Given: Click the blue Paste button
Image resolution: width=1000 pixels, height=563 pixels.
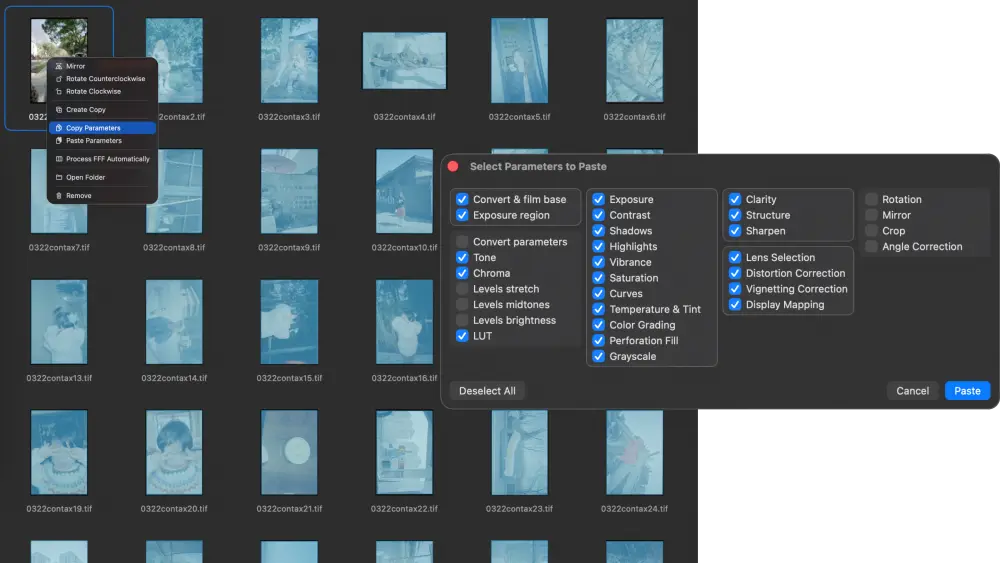Looking at the screenshot, I should [967, 391].
